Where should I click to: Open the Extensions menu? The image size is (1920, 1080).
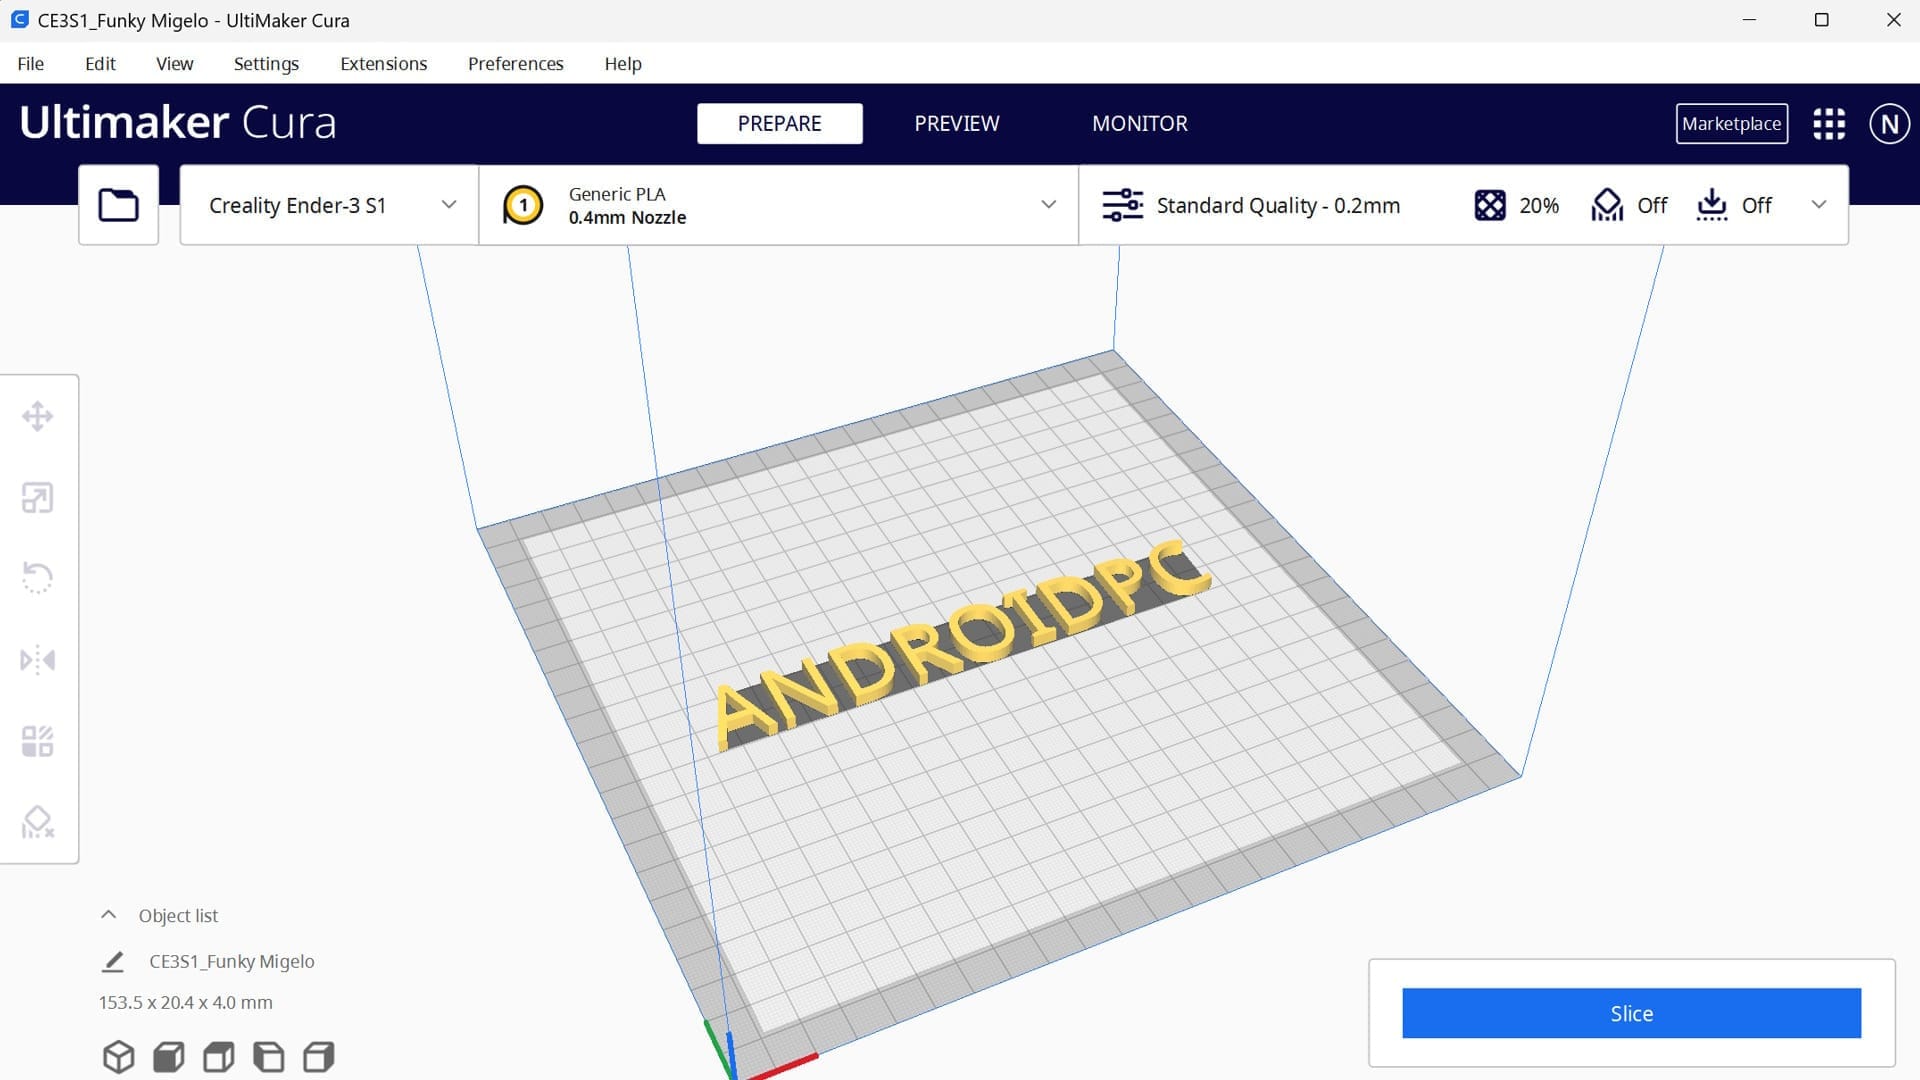[x=383, y=63]
